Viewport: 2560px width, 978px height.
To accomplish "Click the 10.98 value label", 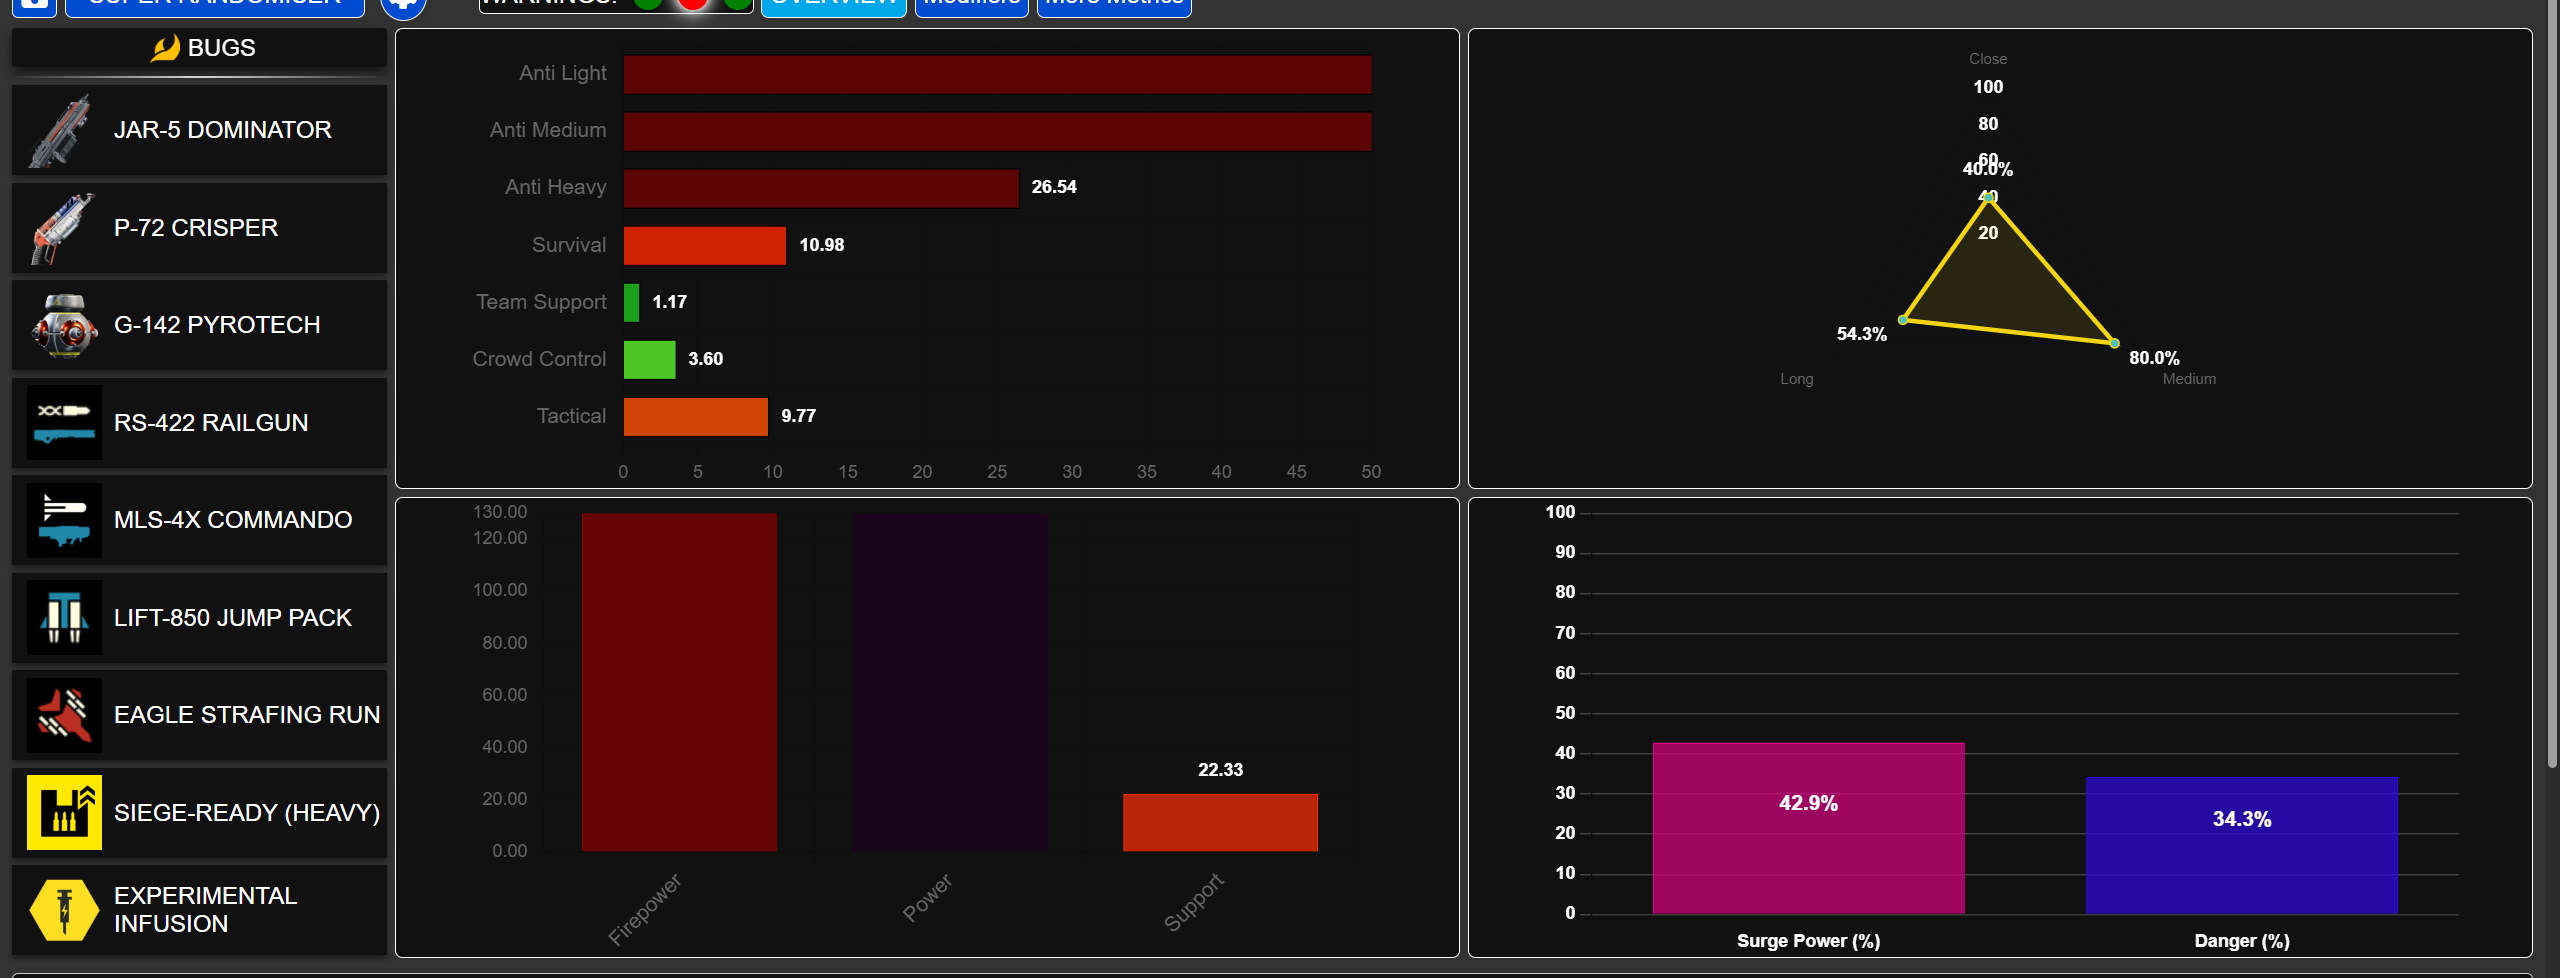I will (822, 245).
